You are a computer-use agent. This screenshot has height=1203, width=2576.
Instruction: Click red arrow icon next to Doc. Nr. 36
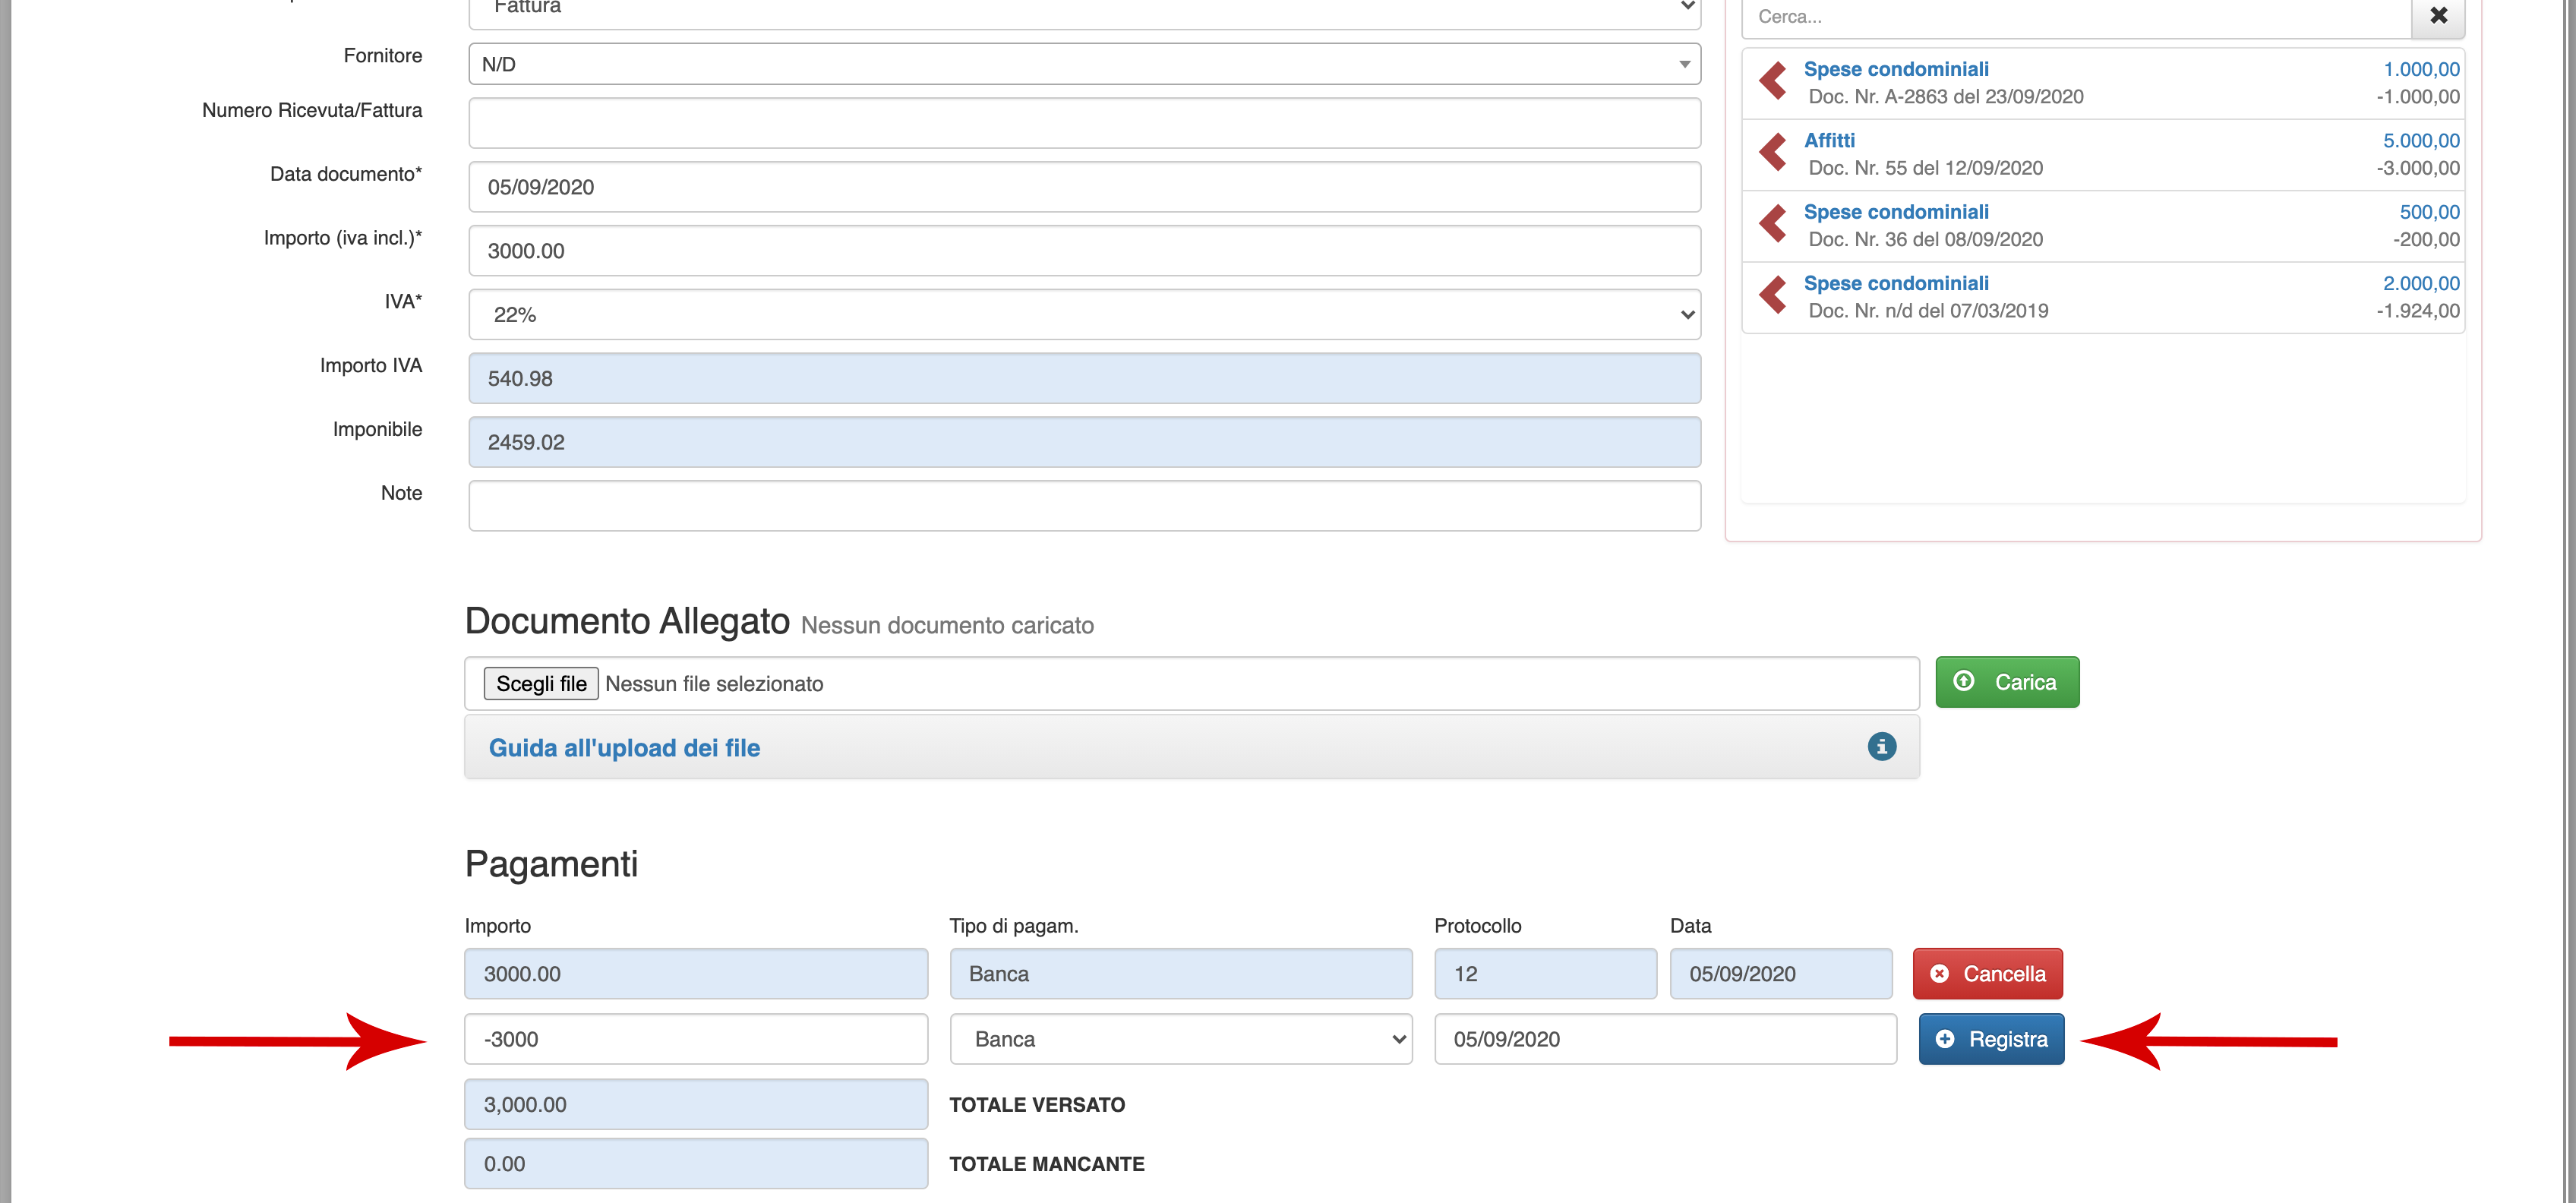1773,224
